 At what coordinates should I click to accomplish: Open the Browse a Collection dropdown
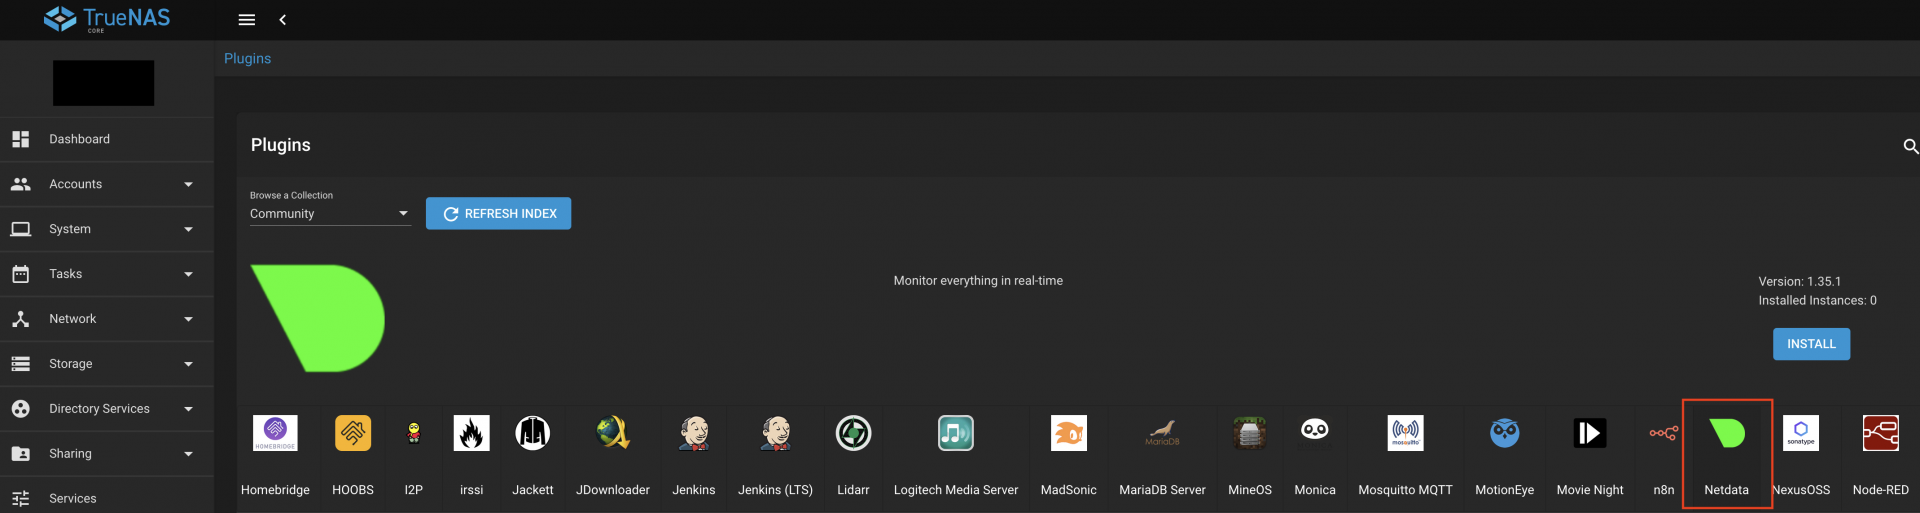coord(330,213)
